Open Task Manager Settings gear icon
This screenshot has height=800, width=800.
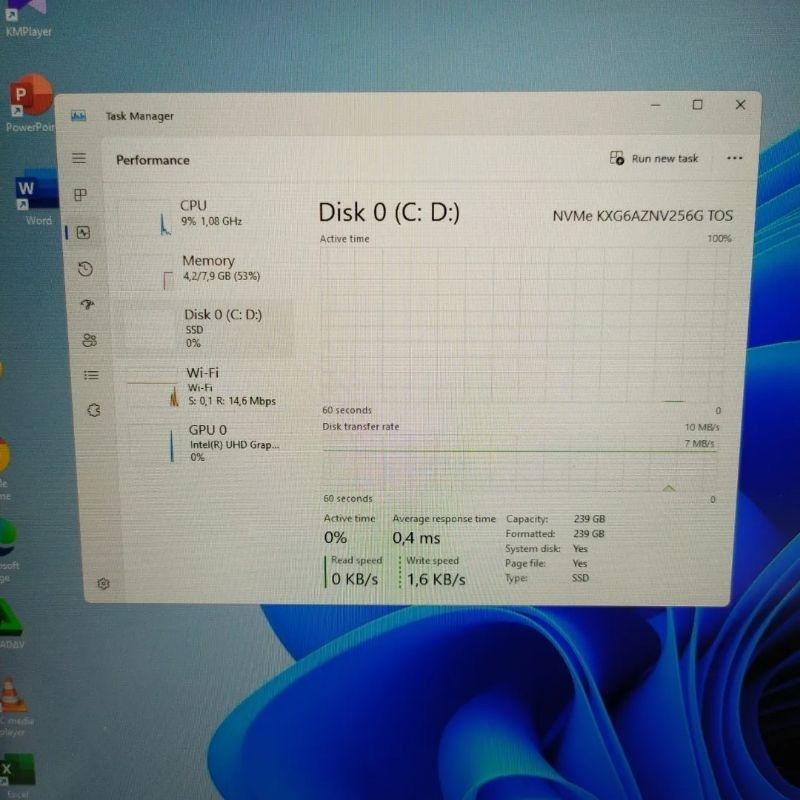pyautogui.click(x=103, y=583)
